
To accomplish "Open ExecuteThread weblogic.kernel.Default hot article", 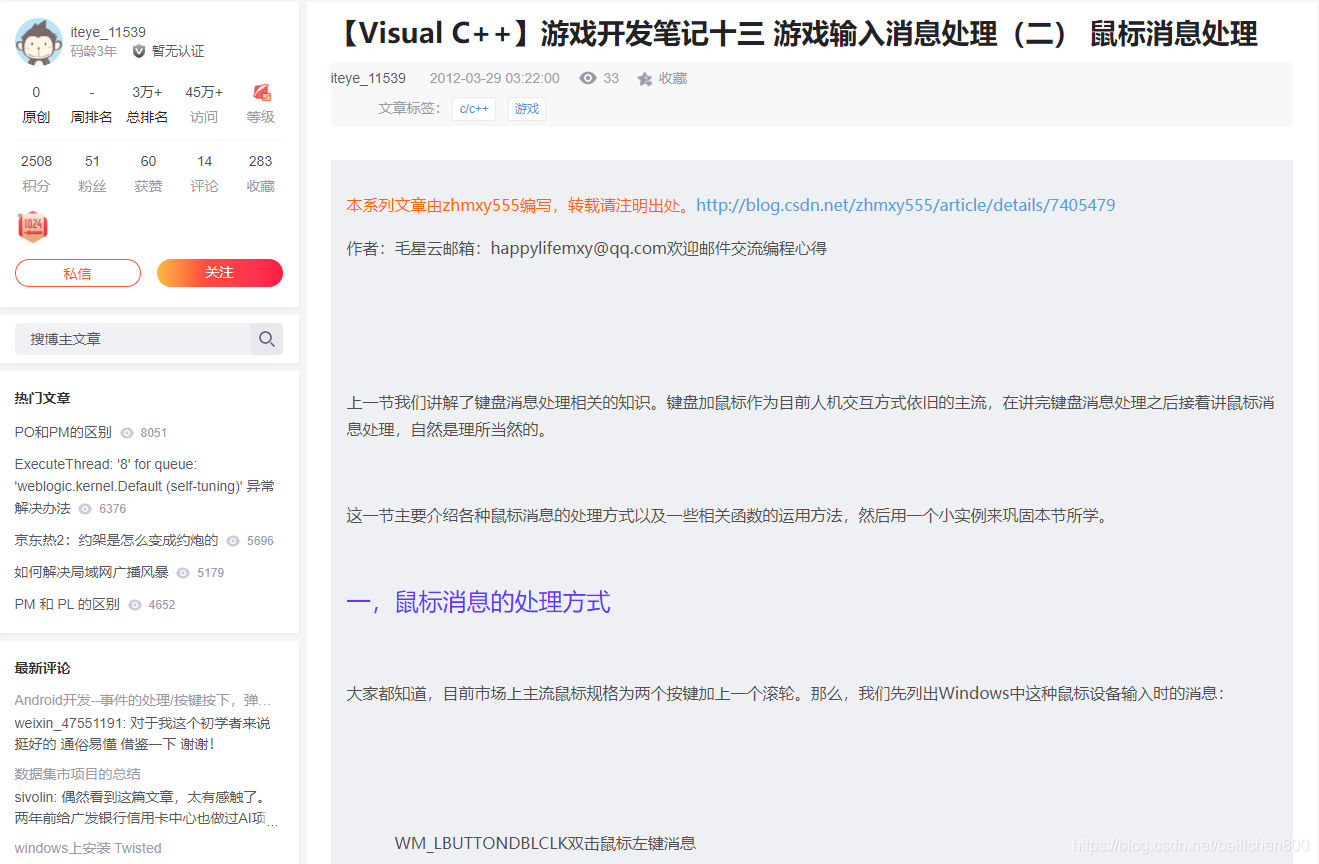I will coord(144,486).
